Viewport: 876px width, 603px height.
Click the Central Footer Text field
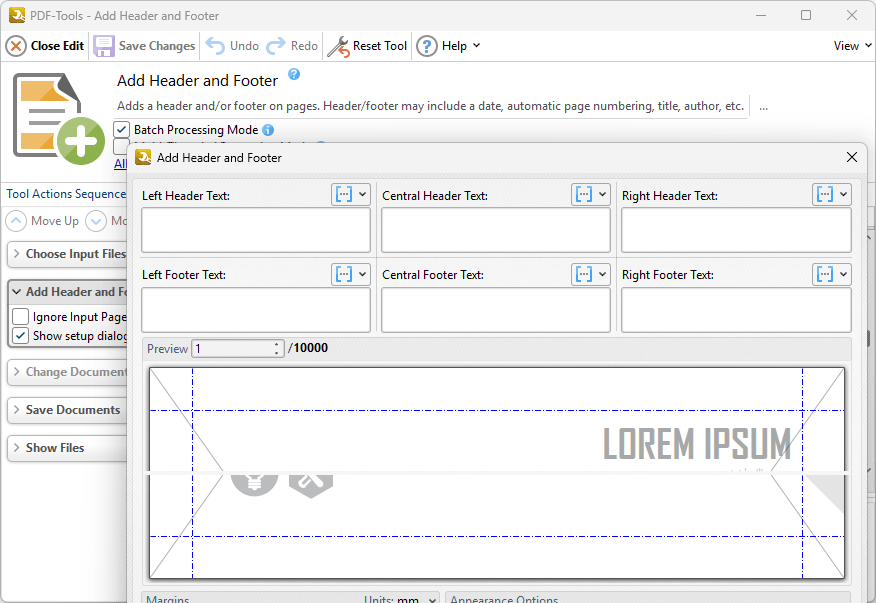(495, 310)
